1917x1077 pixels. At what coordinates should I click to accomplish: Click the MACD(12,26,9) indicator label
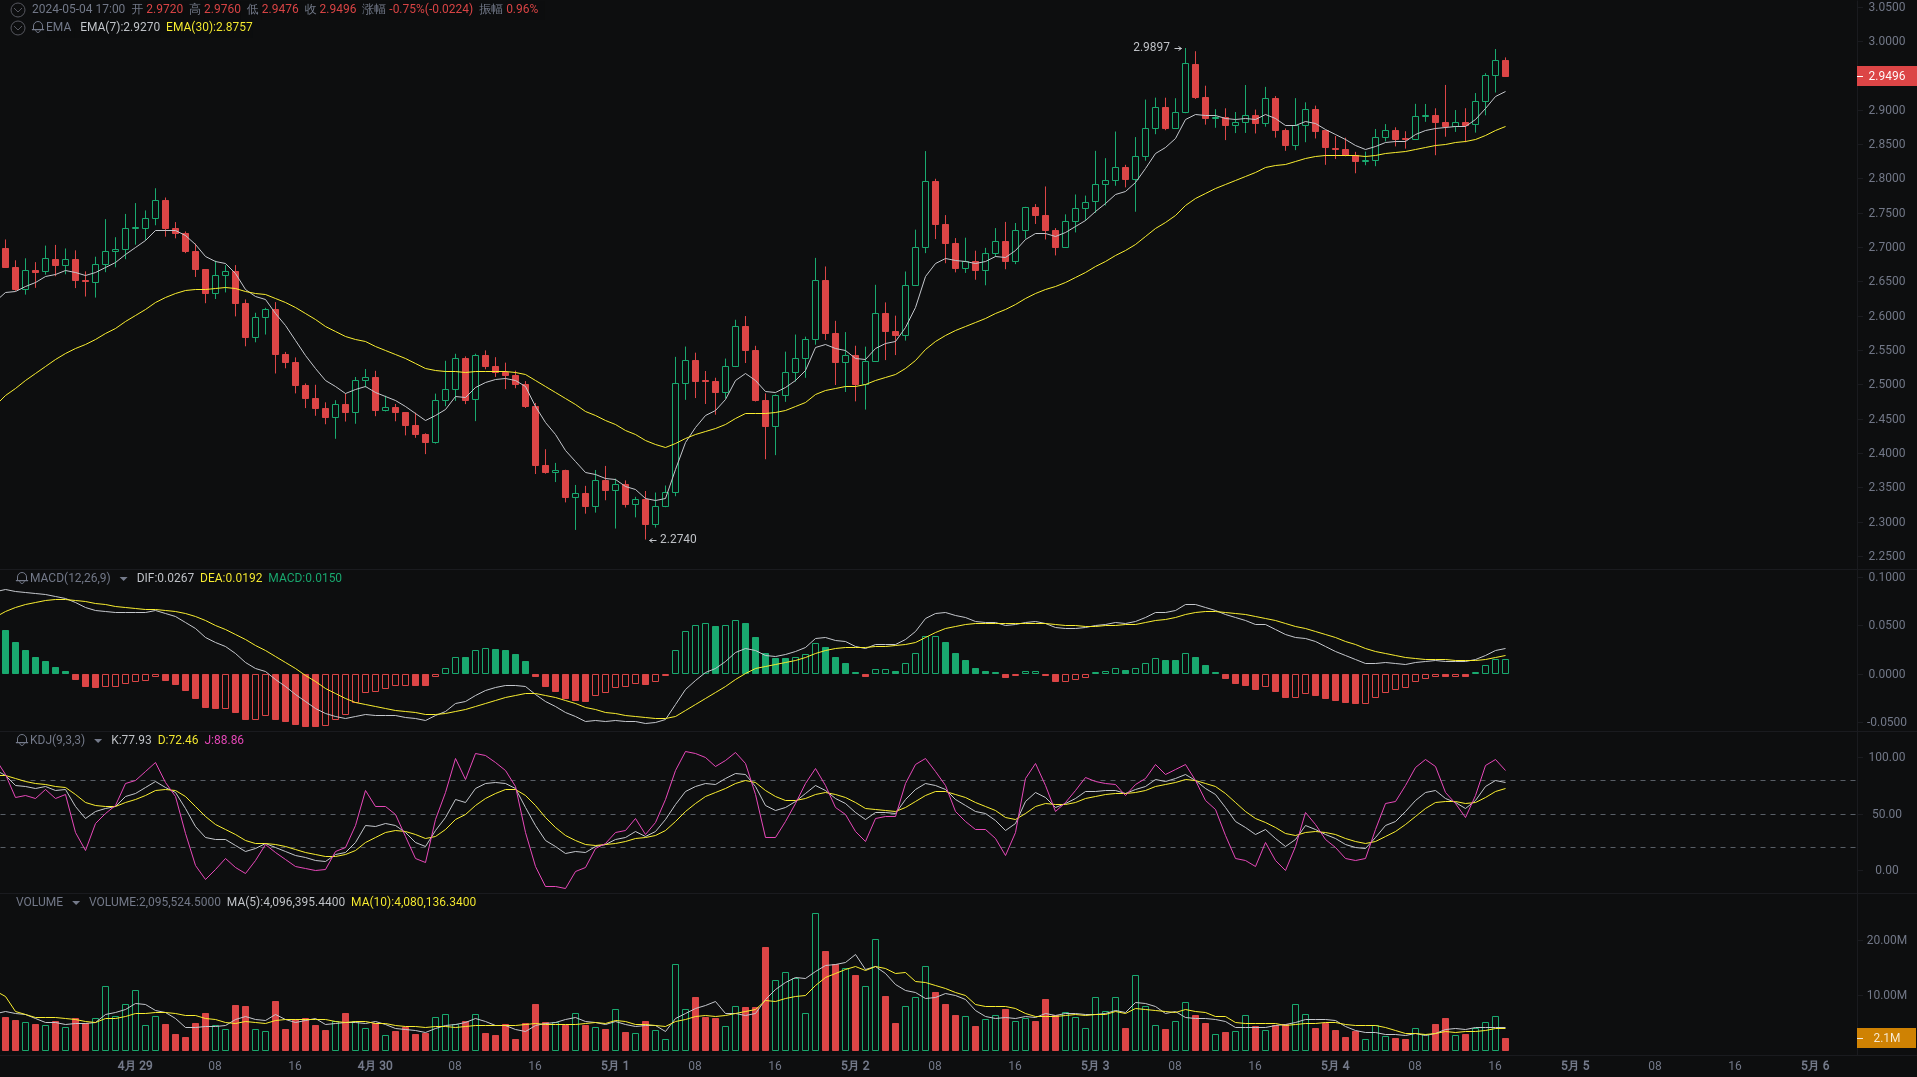click(69, 577)
